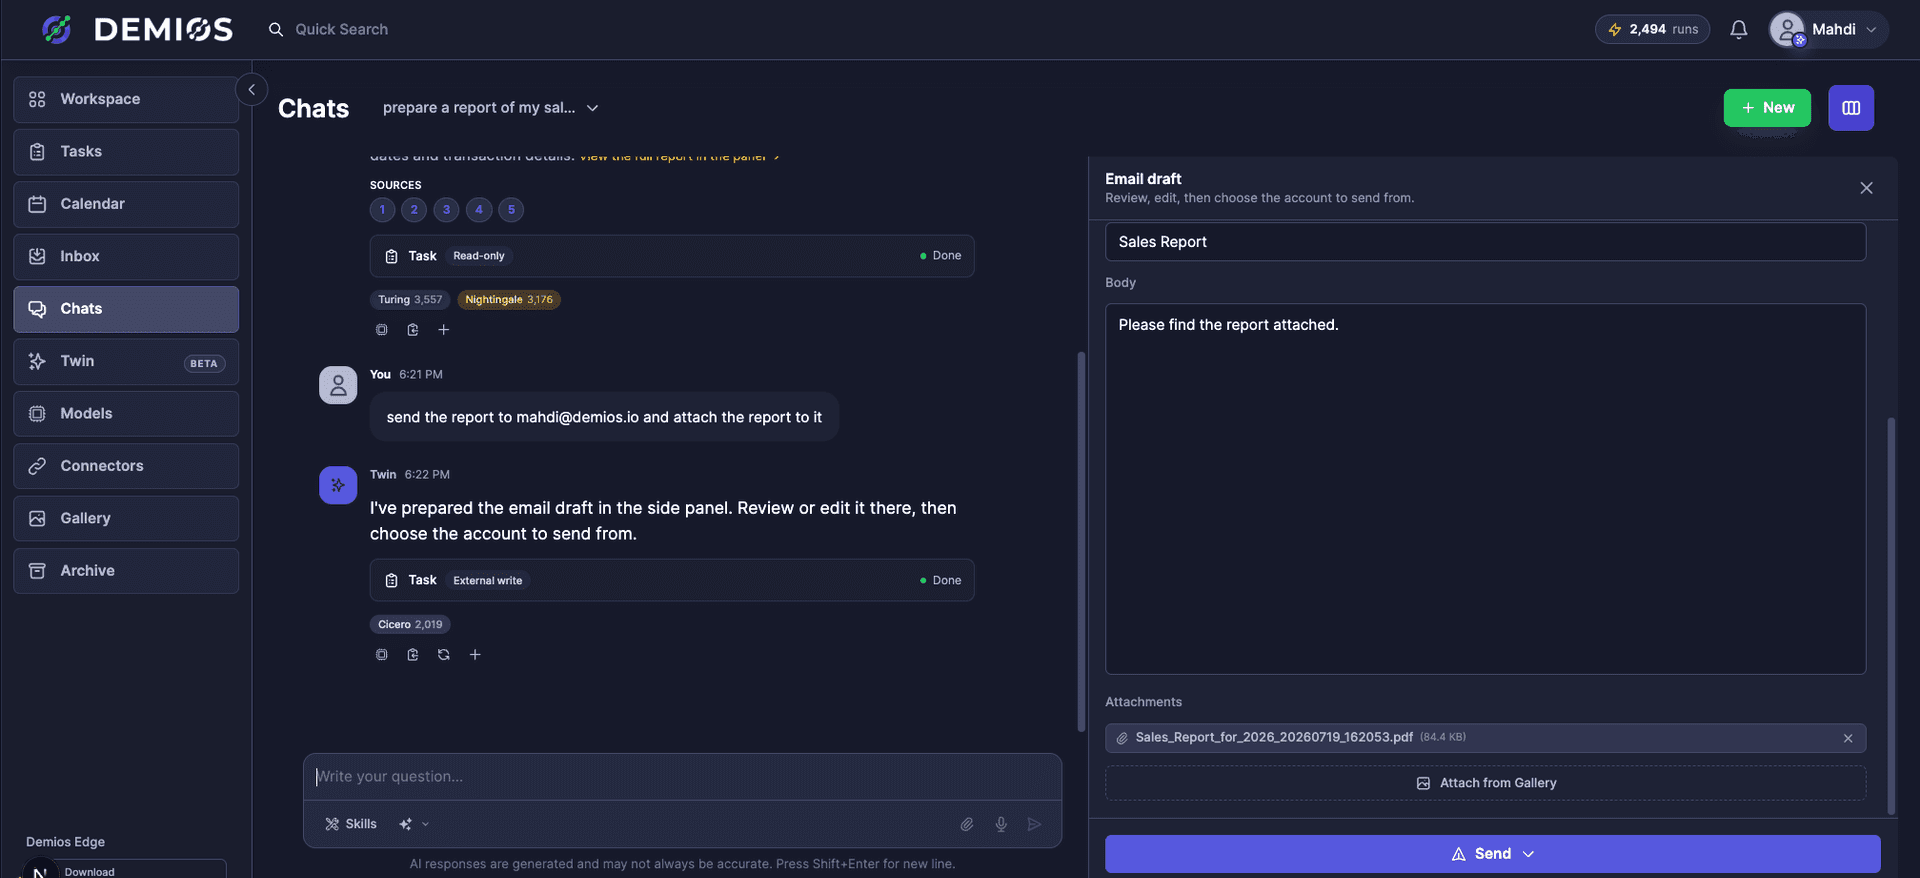The image size is (1920, 878).
Task: Go to Workspace
Action: [126, 99]
